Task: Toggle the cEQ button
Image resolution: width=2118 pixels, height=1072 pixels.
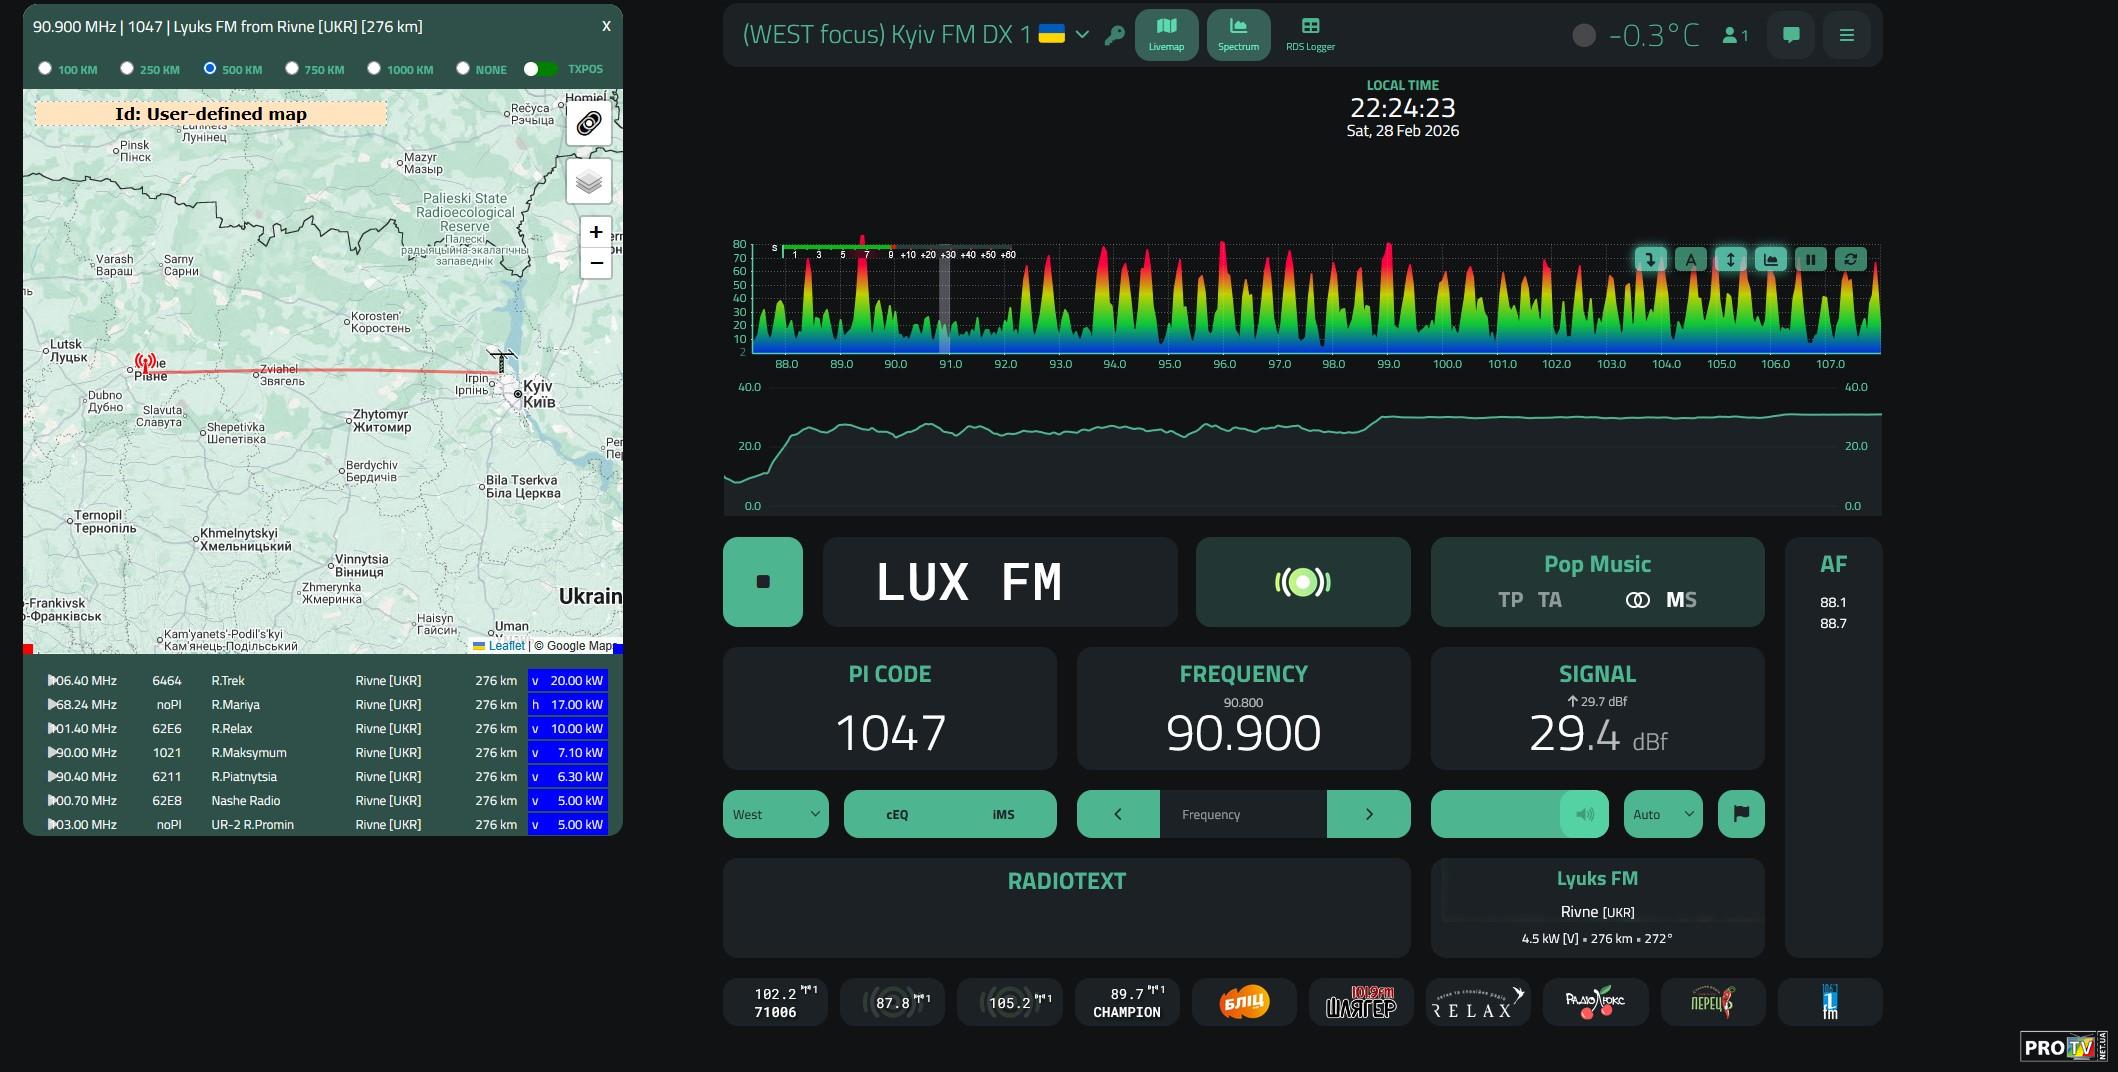Action: (897, 814)
